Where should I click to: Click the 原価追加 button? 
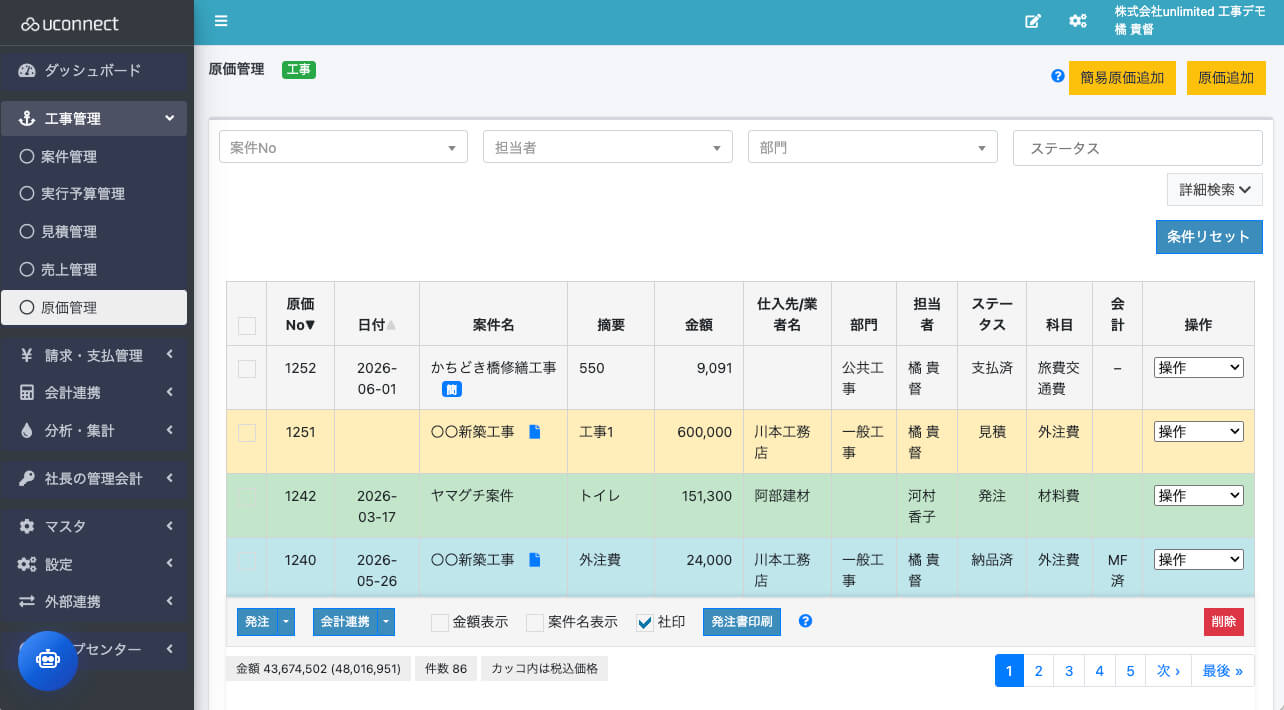[x=1226, y=78]
